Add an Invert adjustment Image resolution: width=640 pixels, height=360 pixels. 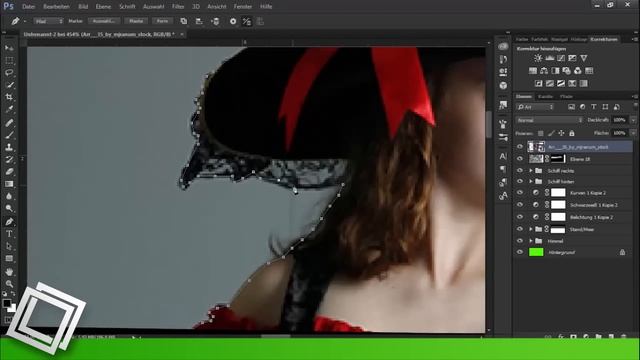539,83
